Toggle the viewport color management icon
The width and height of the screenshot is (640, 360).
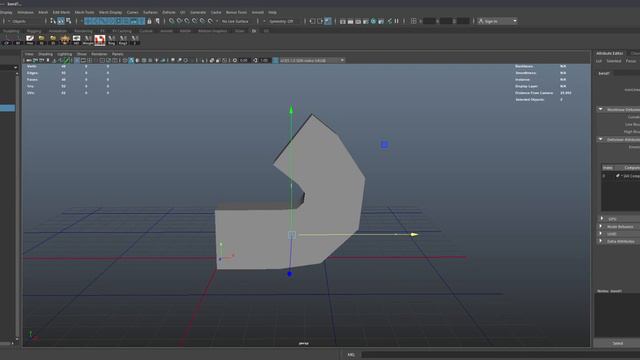click(x=276, y=60)
